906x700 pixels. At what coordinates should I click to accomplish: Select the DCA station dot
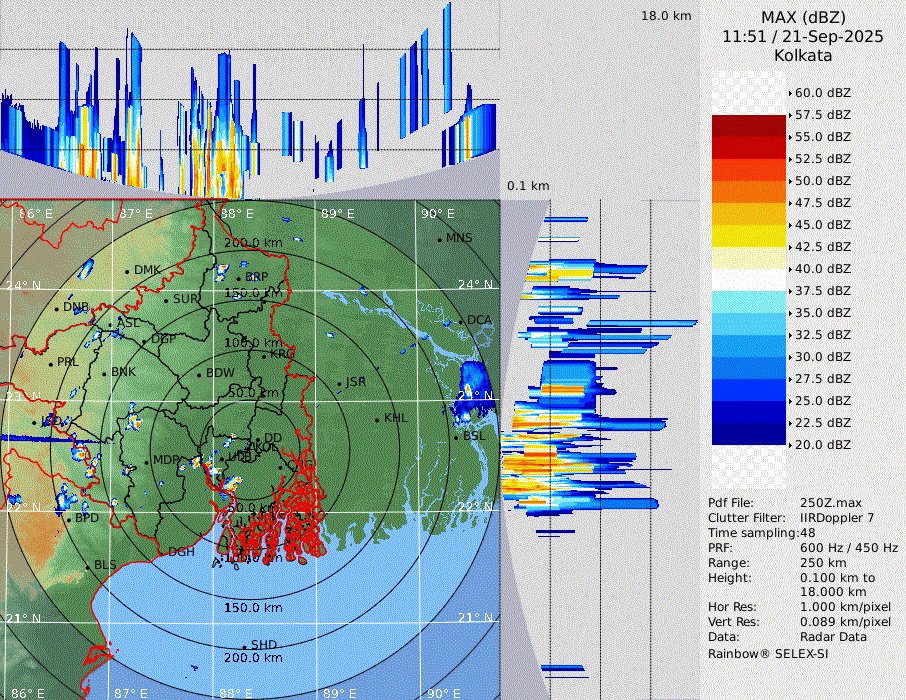[462, 321]
